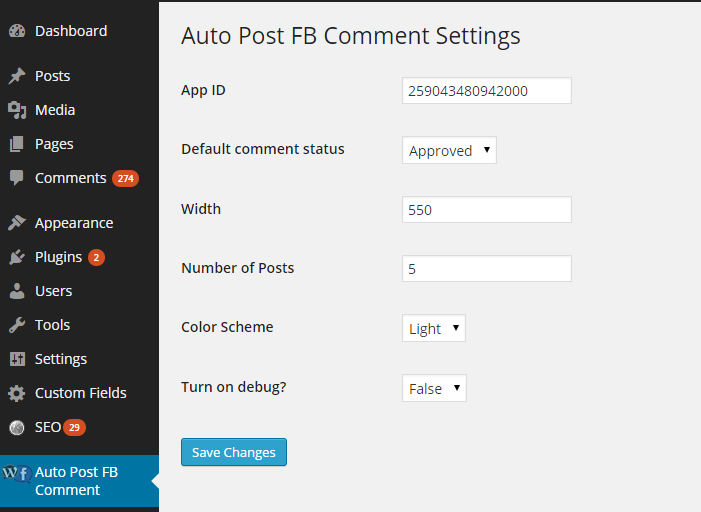Click the 274 pending comments badge
Screen dimensions: 701x512
[x=125, y=178]
